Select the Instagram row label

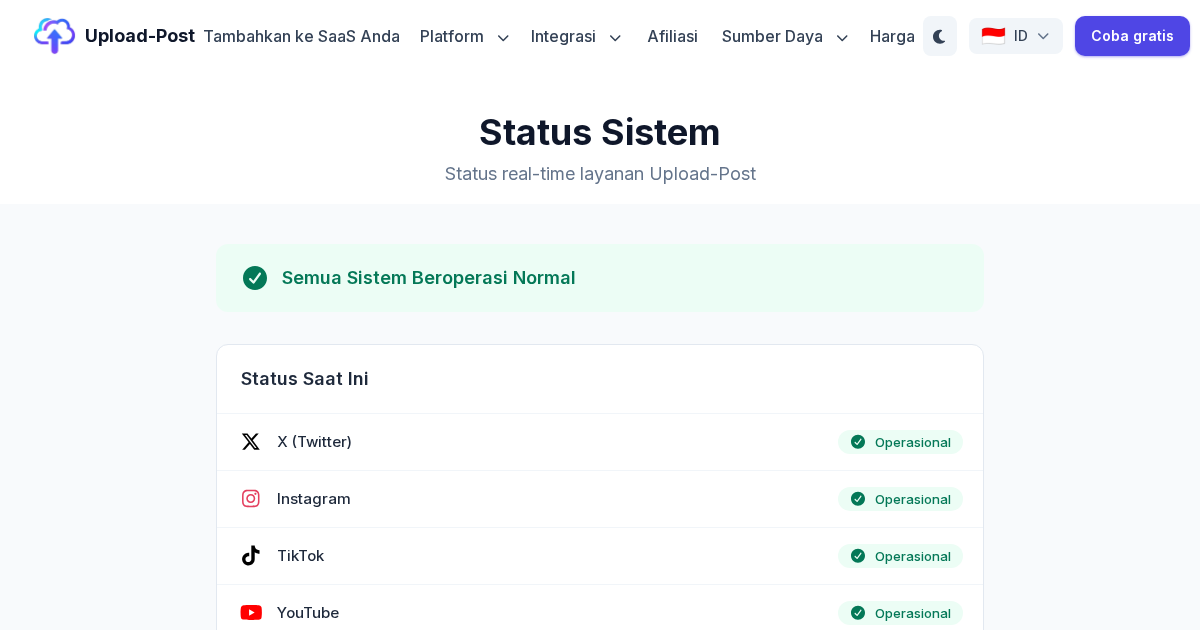point(314,499)
